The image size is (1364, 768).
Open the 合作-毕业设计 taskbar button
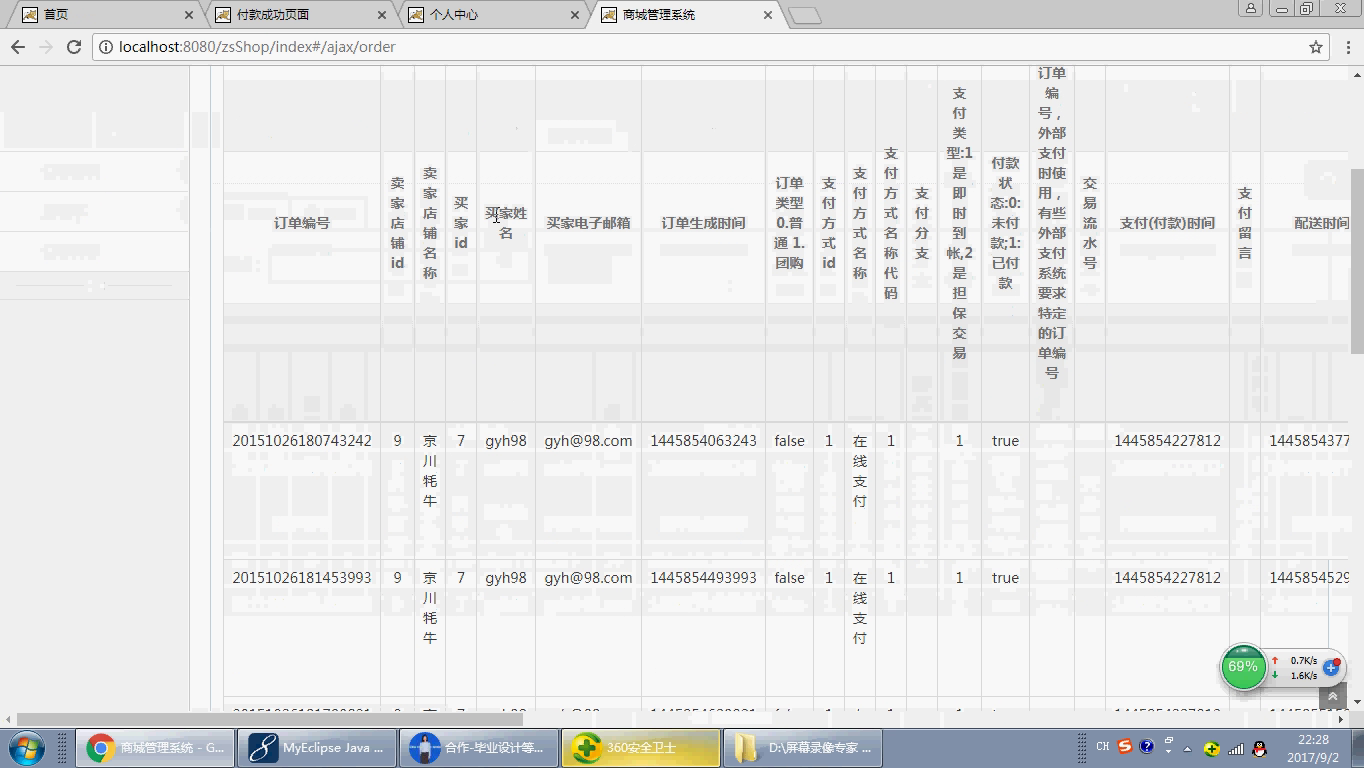479,748
